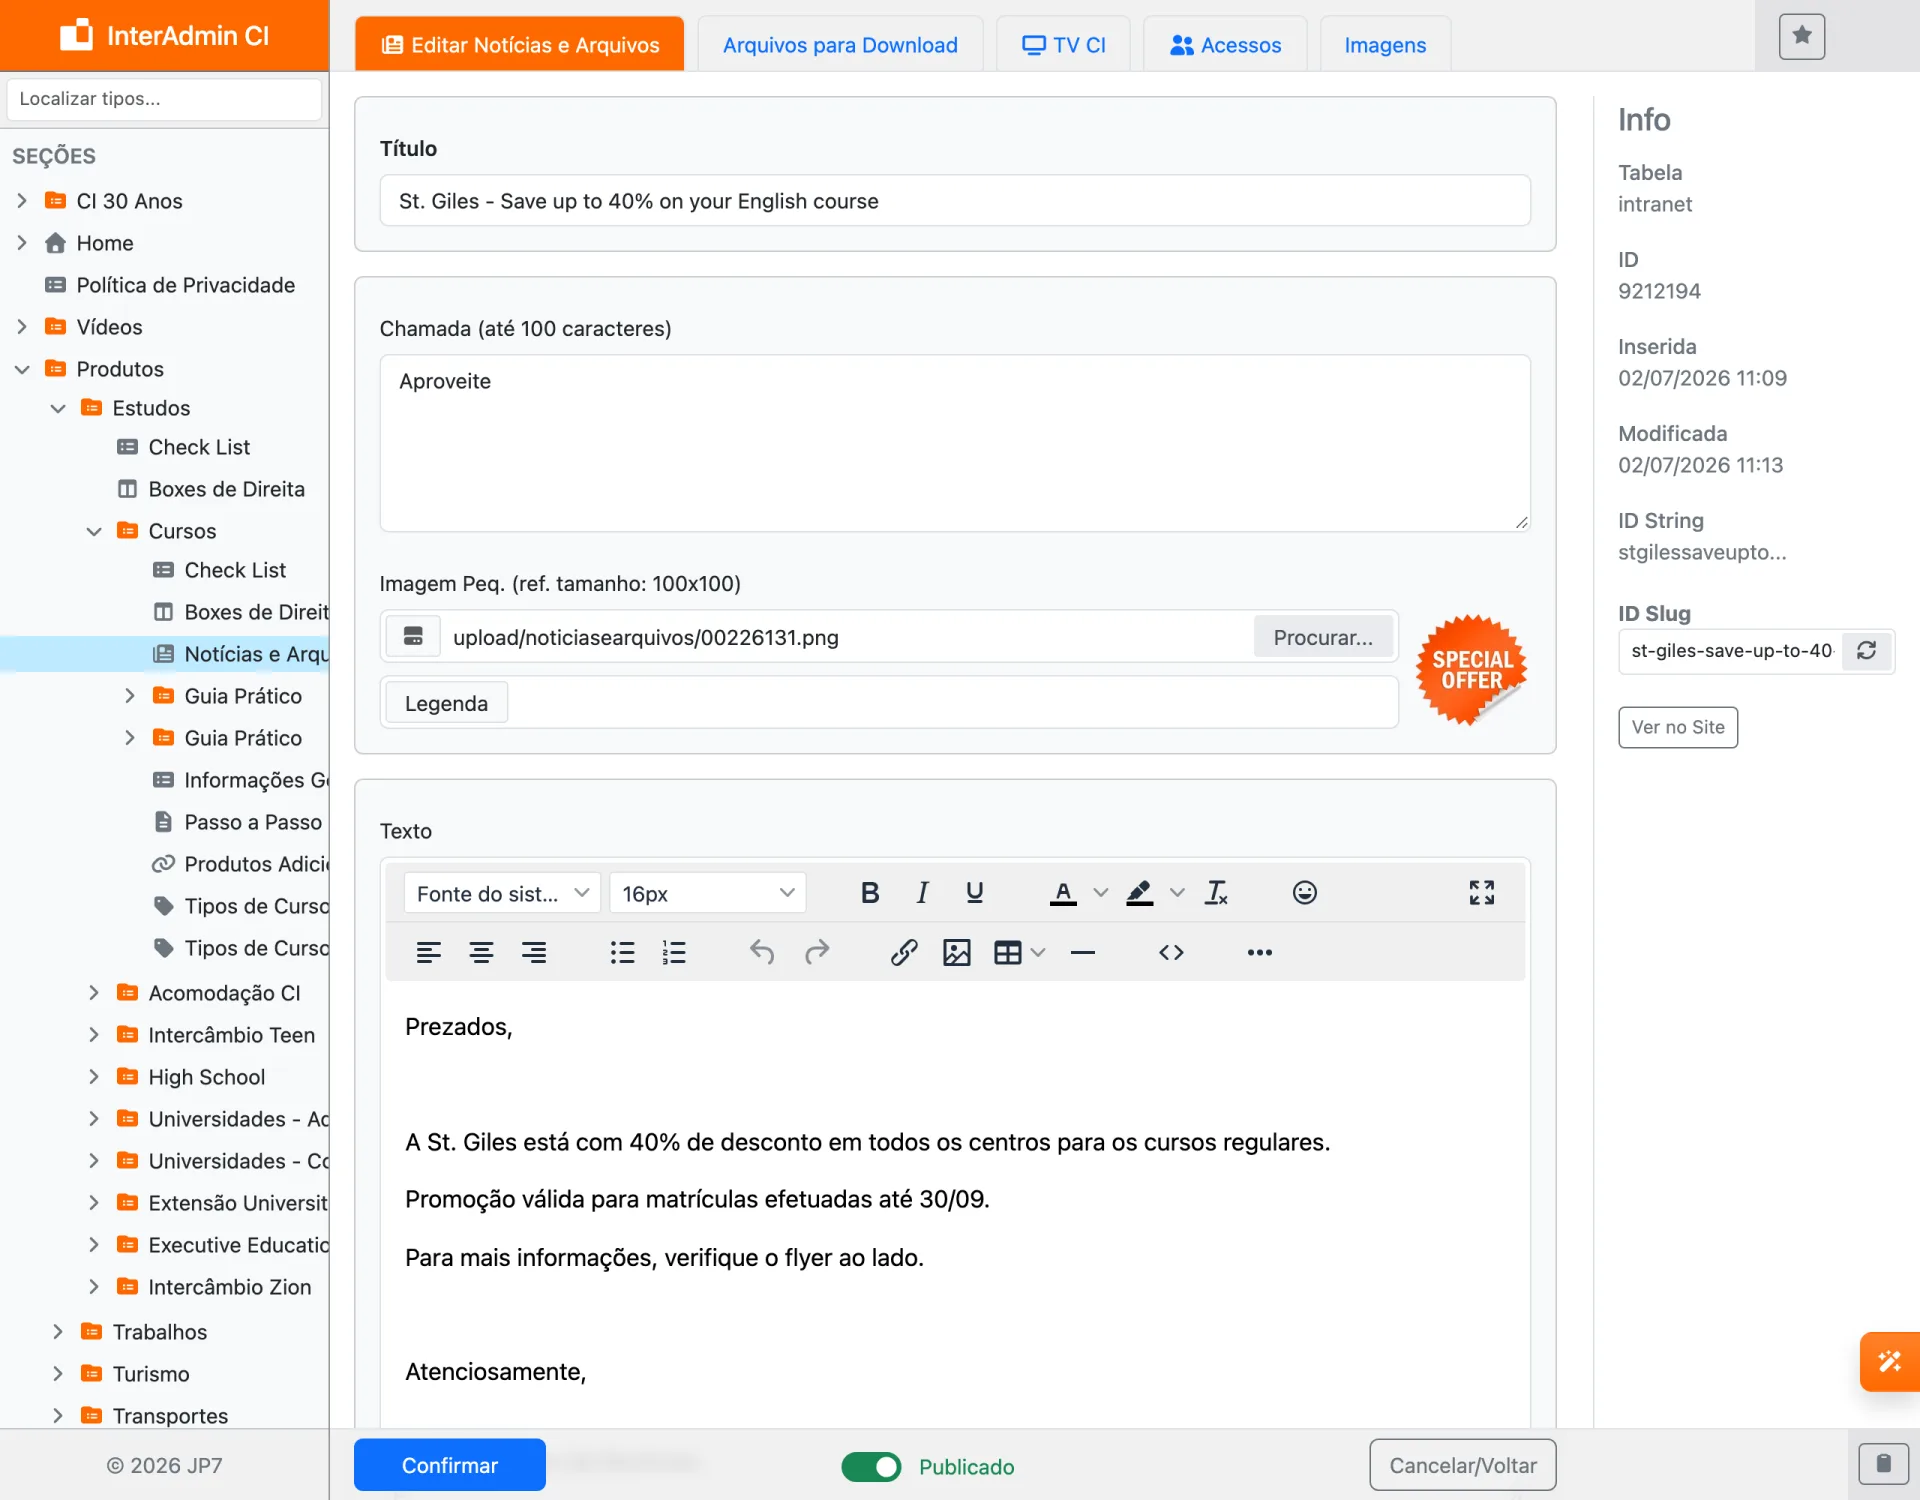Open the Home section
Viewport: 1920px width, 1500px height.
click(x=89, y=243)
